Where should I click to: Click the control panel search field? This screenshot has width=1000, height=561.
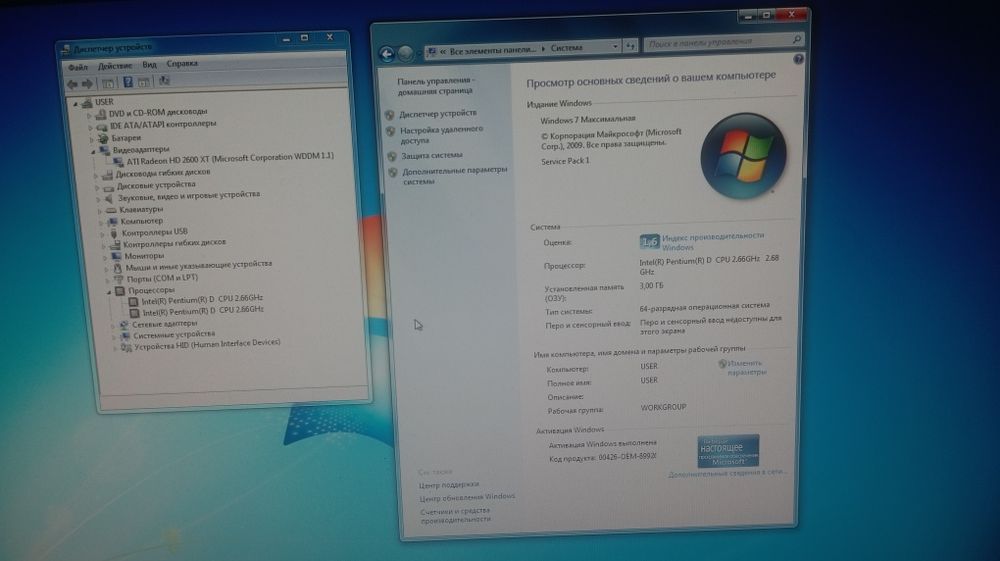pos(723,41)
